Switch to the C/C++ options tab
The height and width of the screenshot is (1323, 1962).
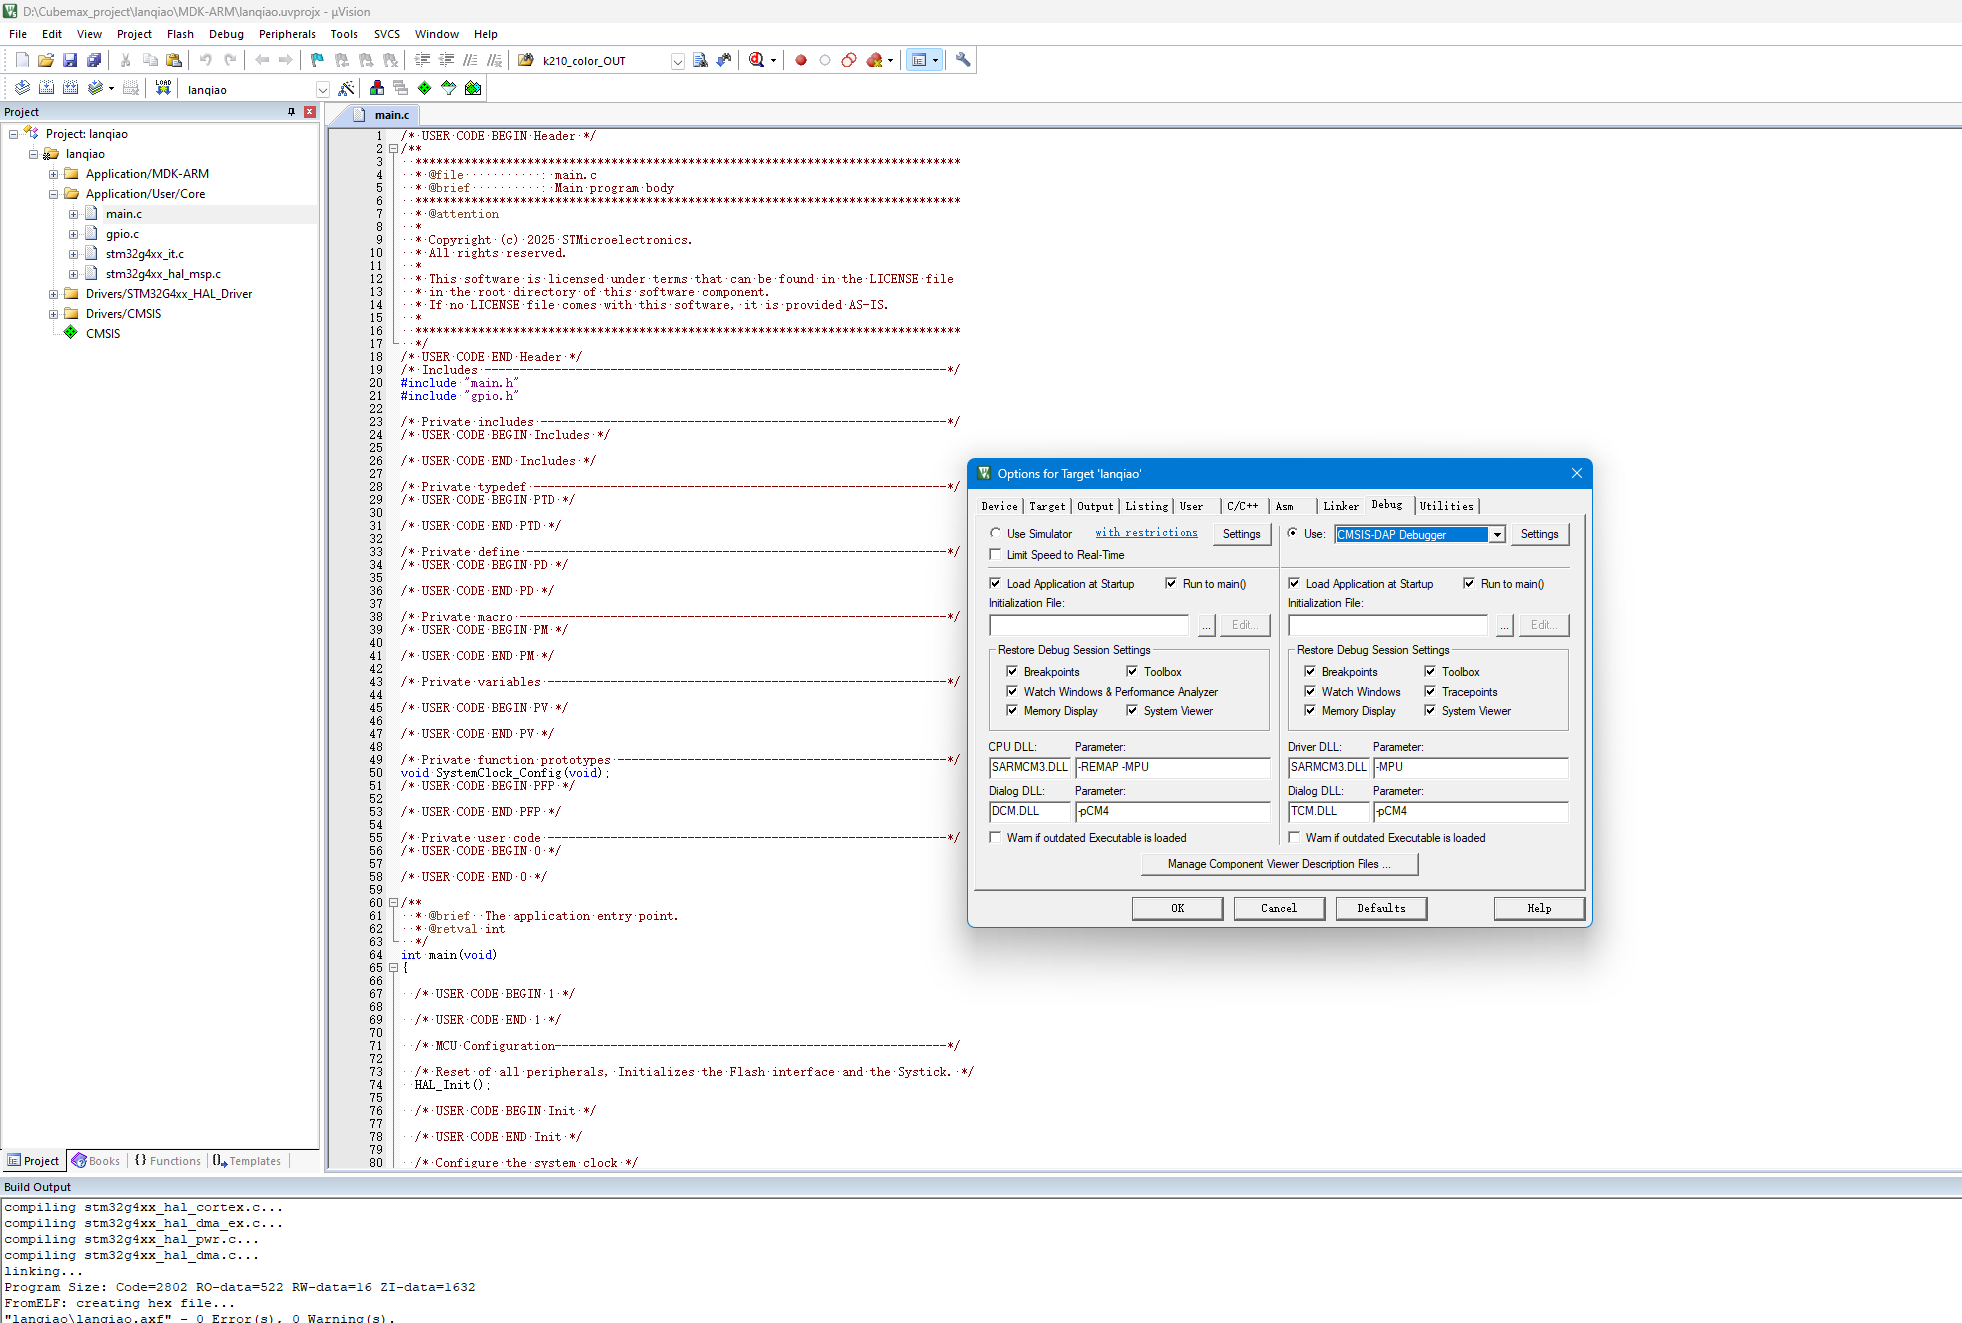pos(1242,506)
